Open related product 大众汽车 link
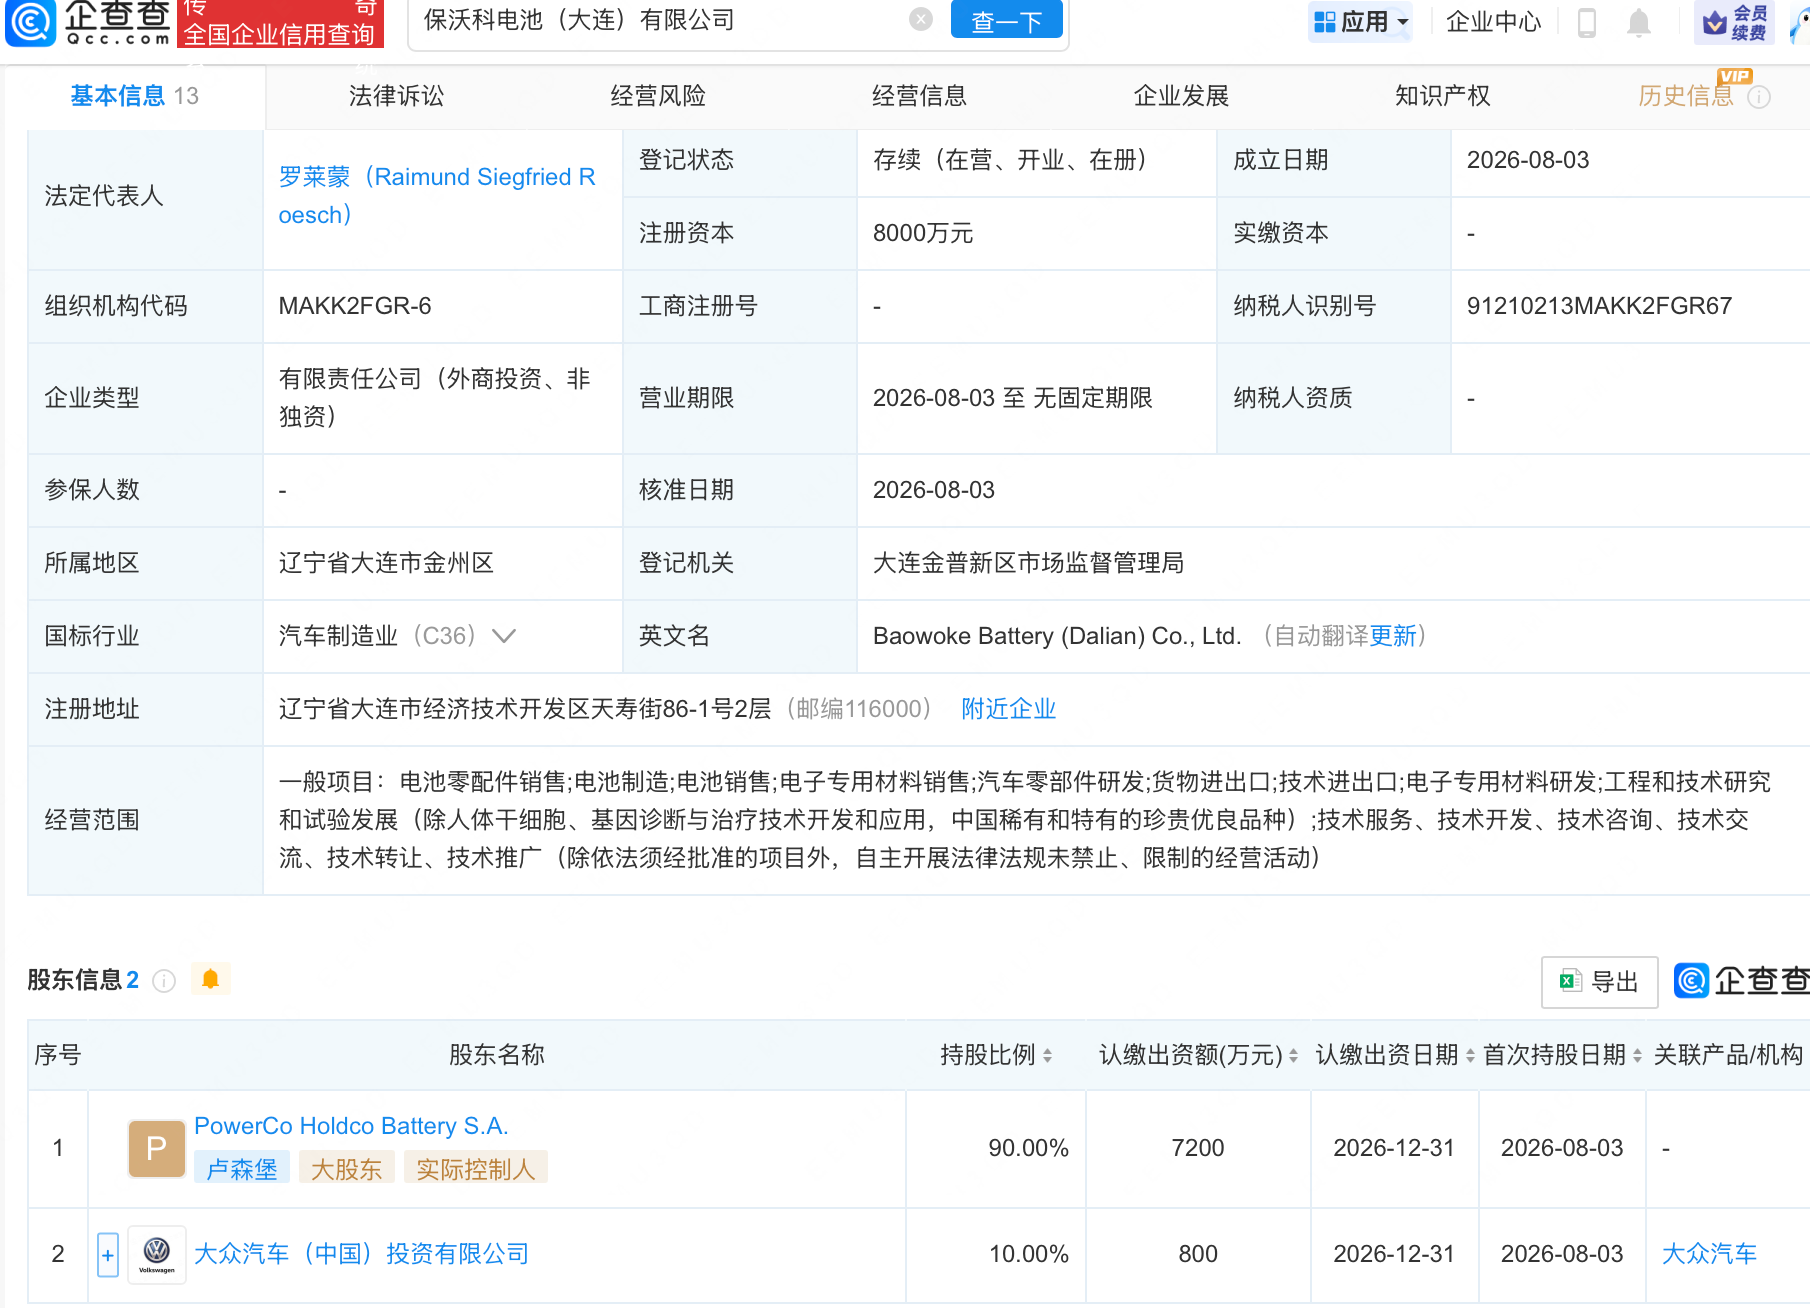The height and width of the screenshot is (1308, 1810). coord(1709,1254)
